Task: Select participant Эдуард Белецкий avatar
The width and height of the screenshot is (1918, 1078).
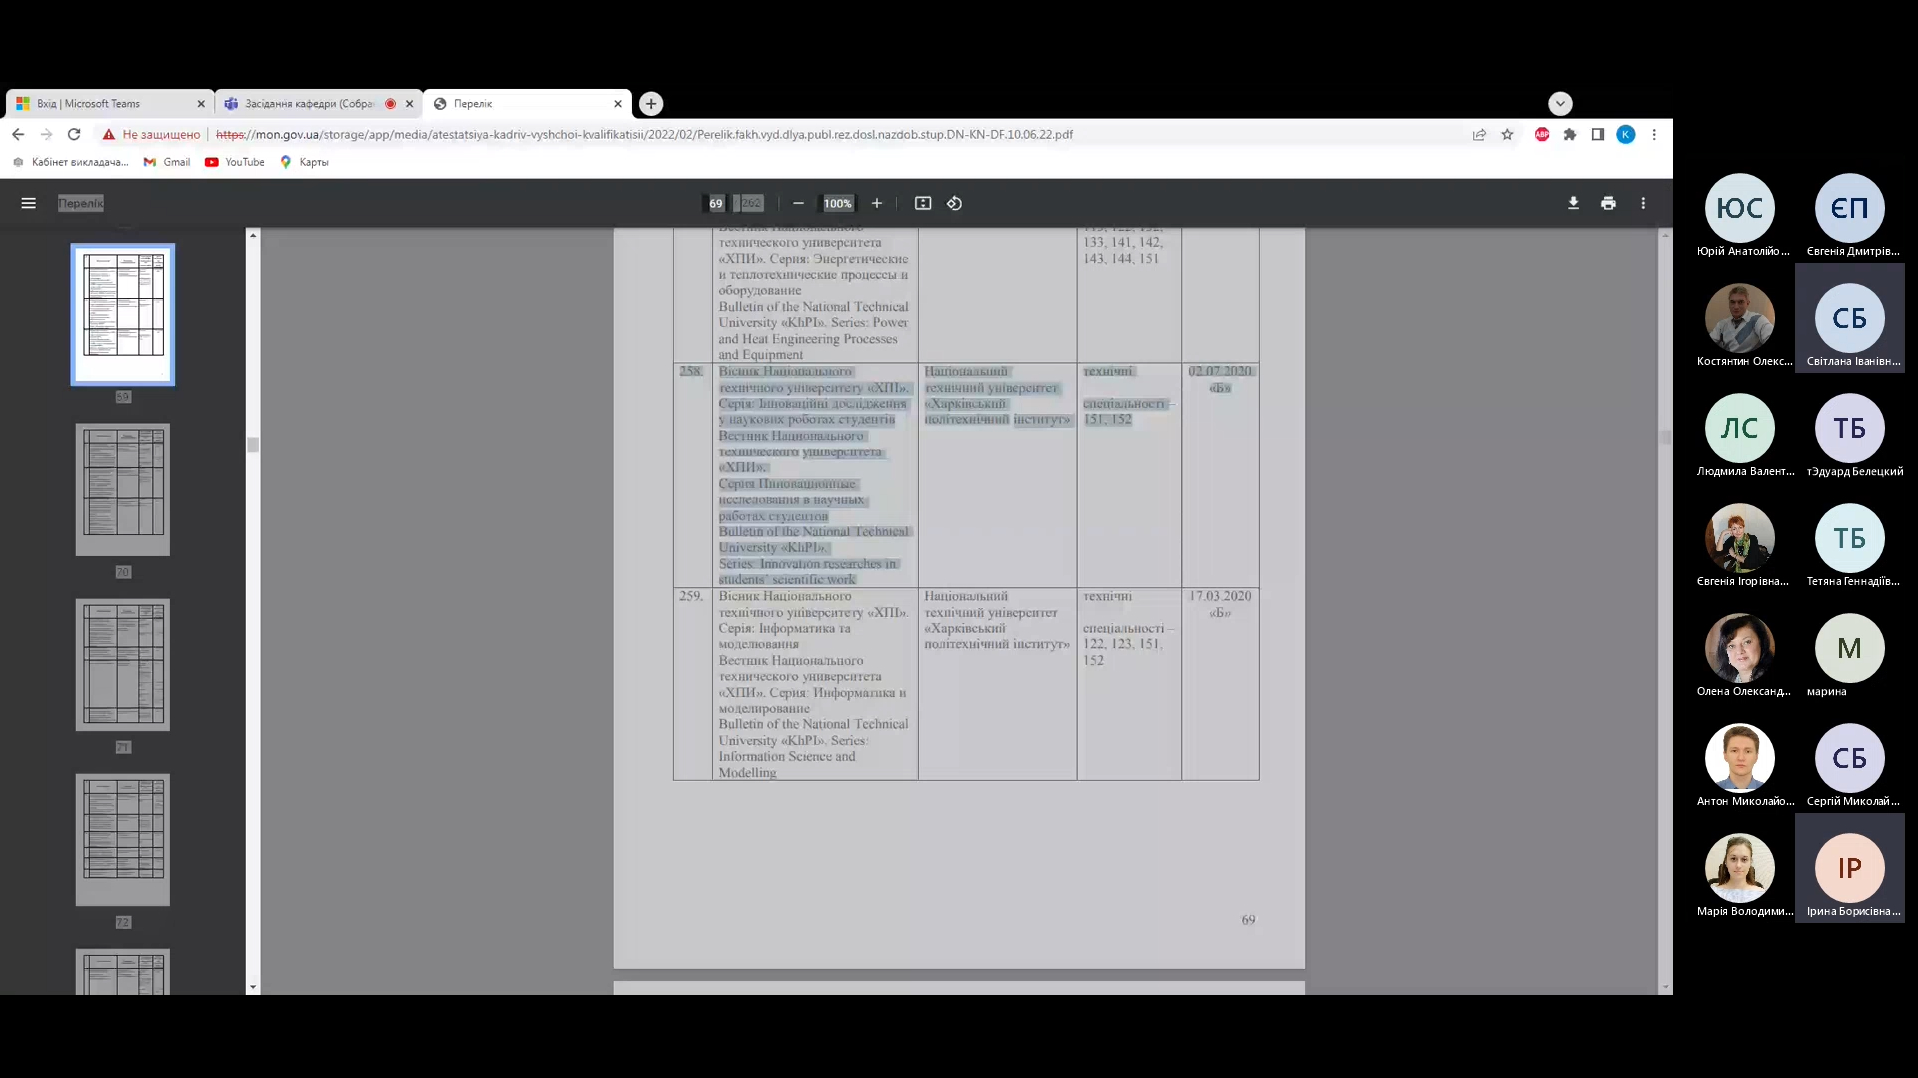Action: (1850, 428)
